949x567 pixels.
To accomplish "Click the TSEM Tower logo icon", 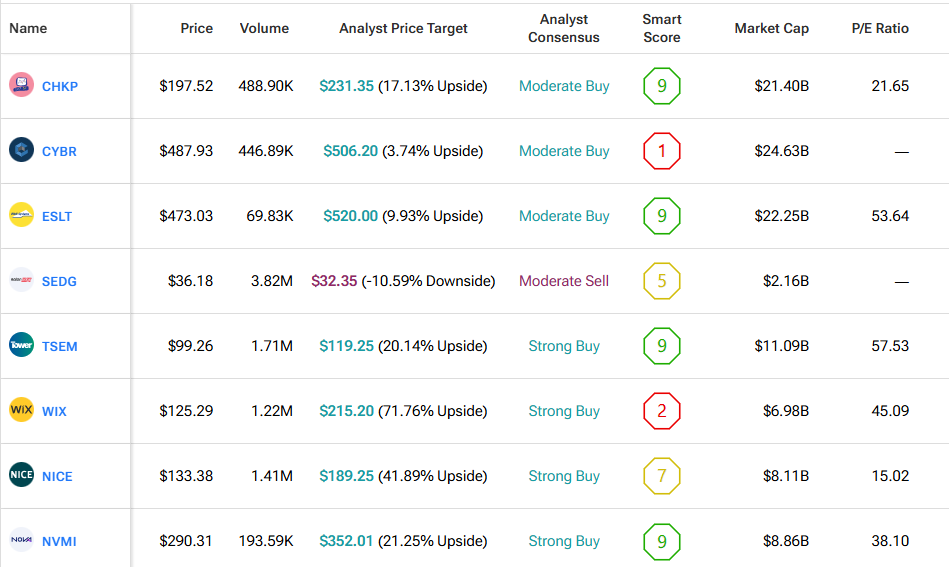I will 21,346.
